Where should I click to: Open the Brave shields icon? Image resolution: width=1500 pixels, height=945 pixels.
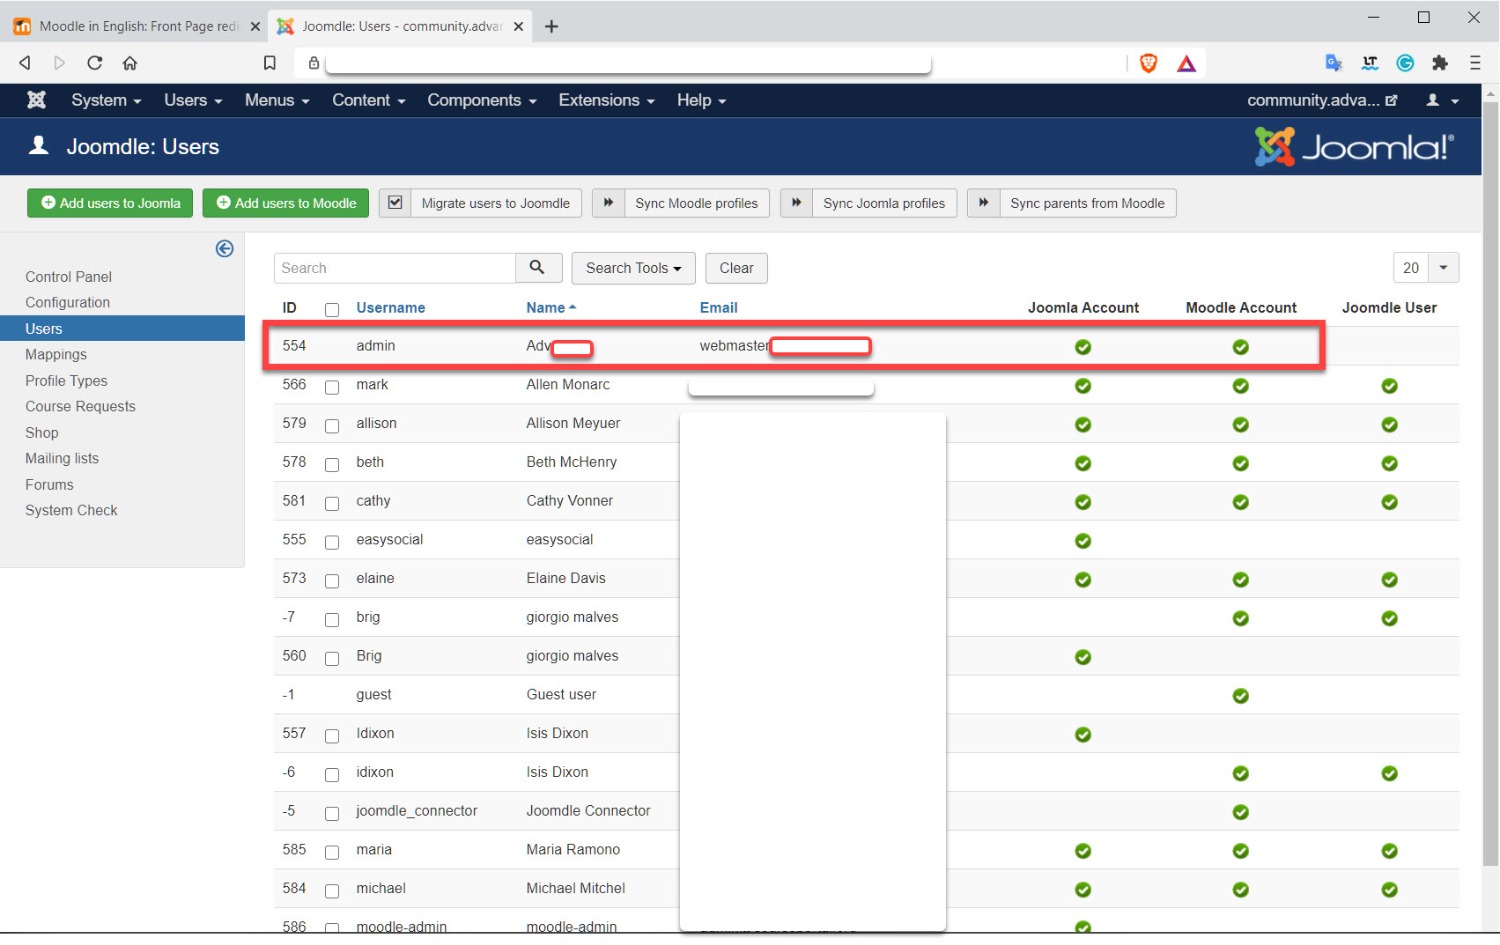pos(1148,63)
